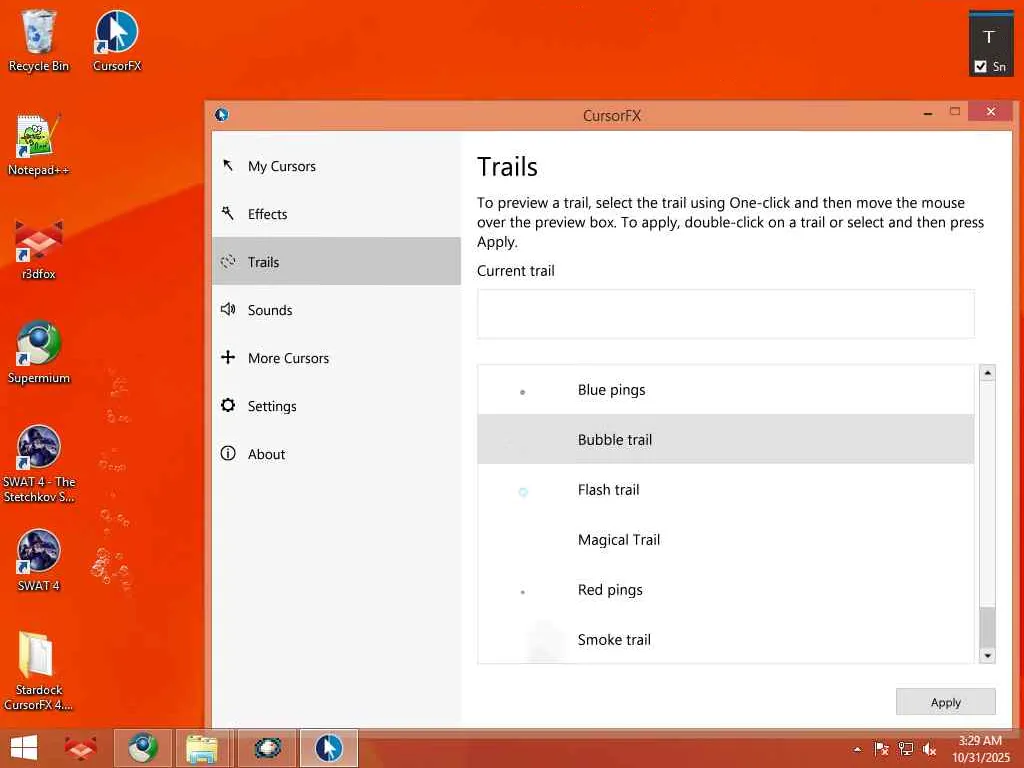Go to the Sounds section
This screenshot has height=768, width=1024.
pyautogui.click(x=336, y=310)
